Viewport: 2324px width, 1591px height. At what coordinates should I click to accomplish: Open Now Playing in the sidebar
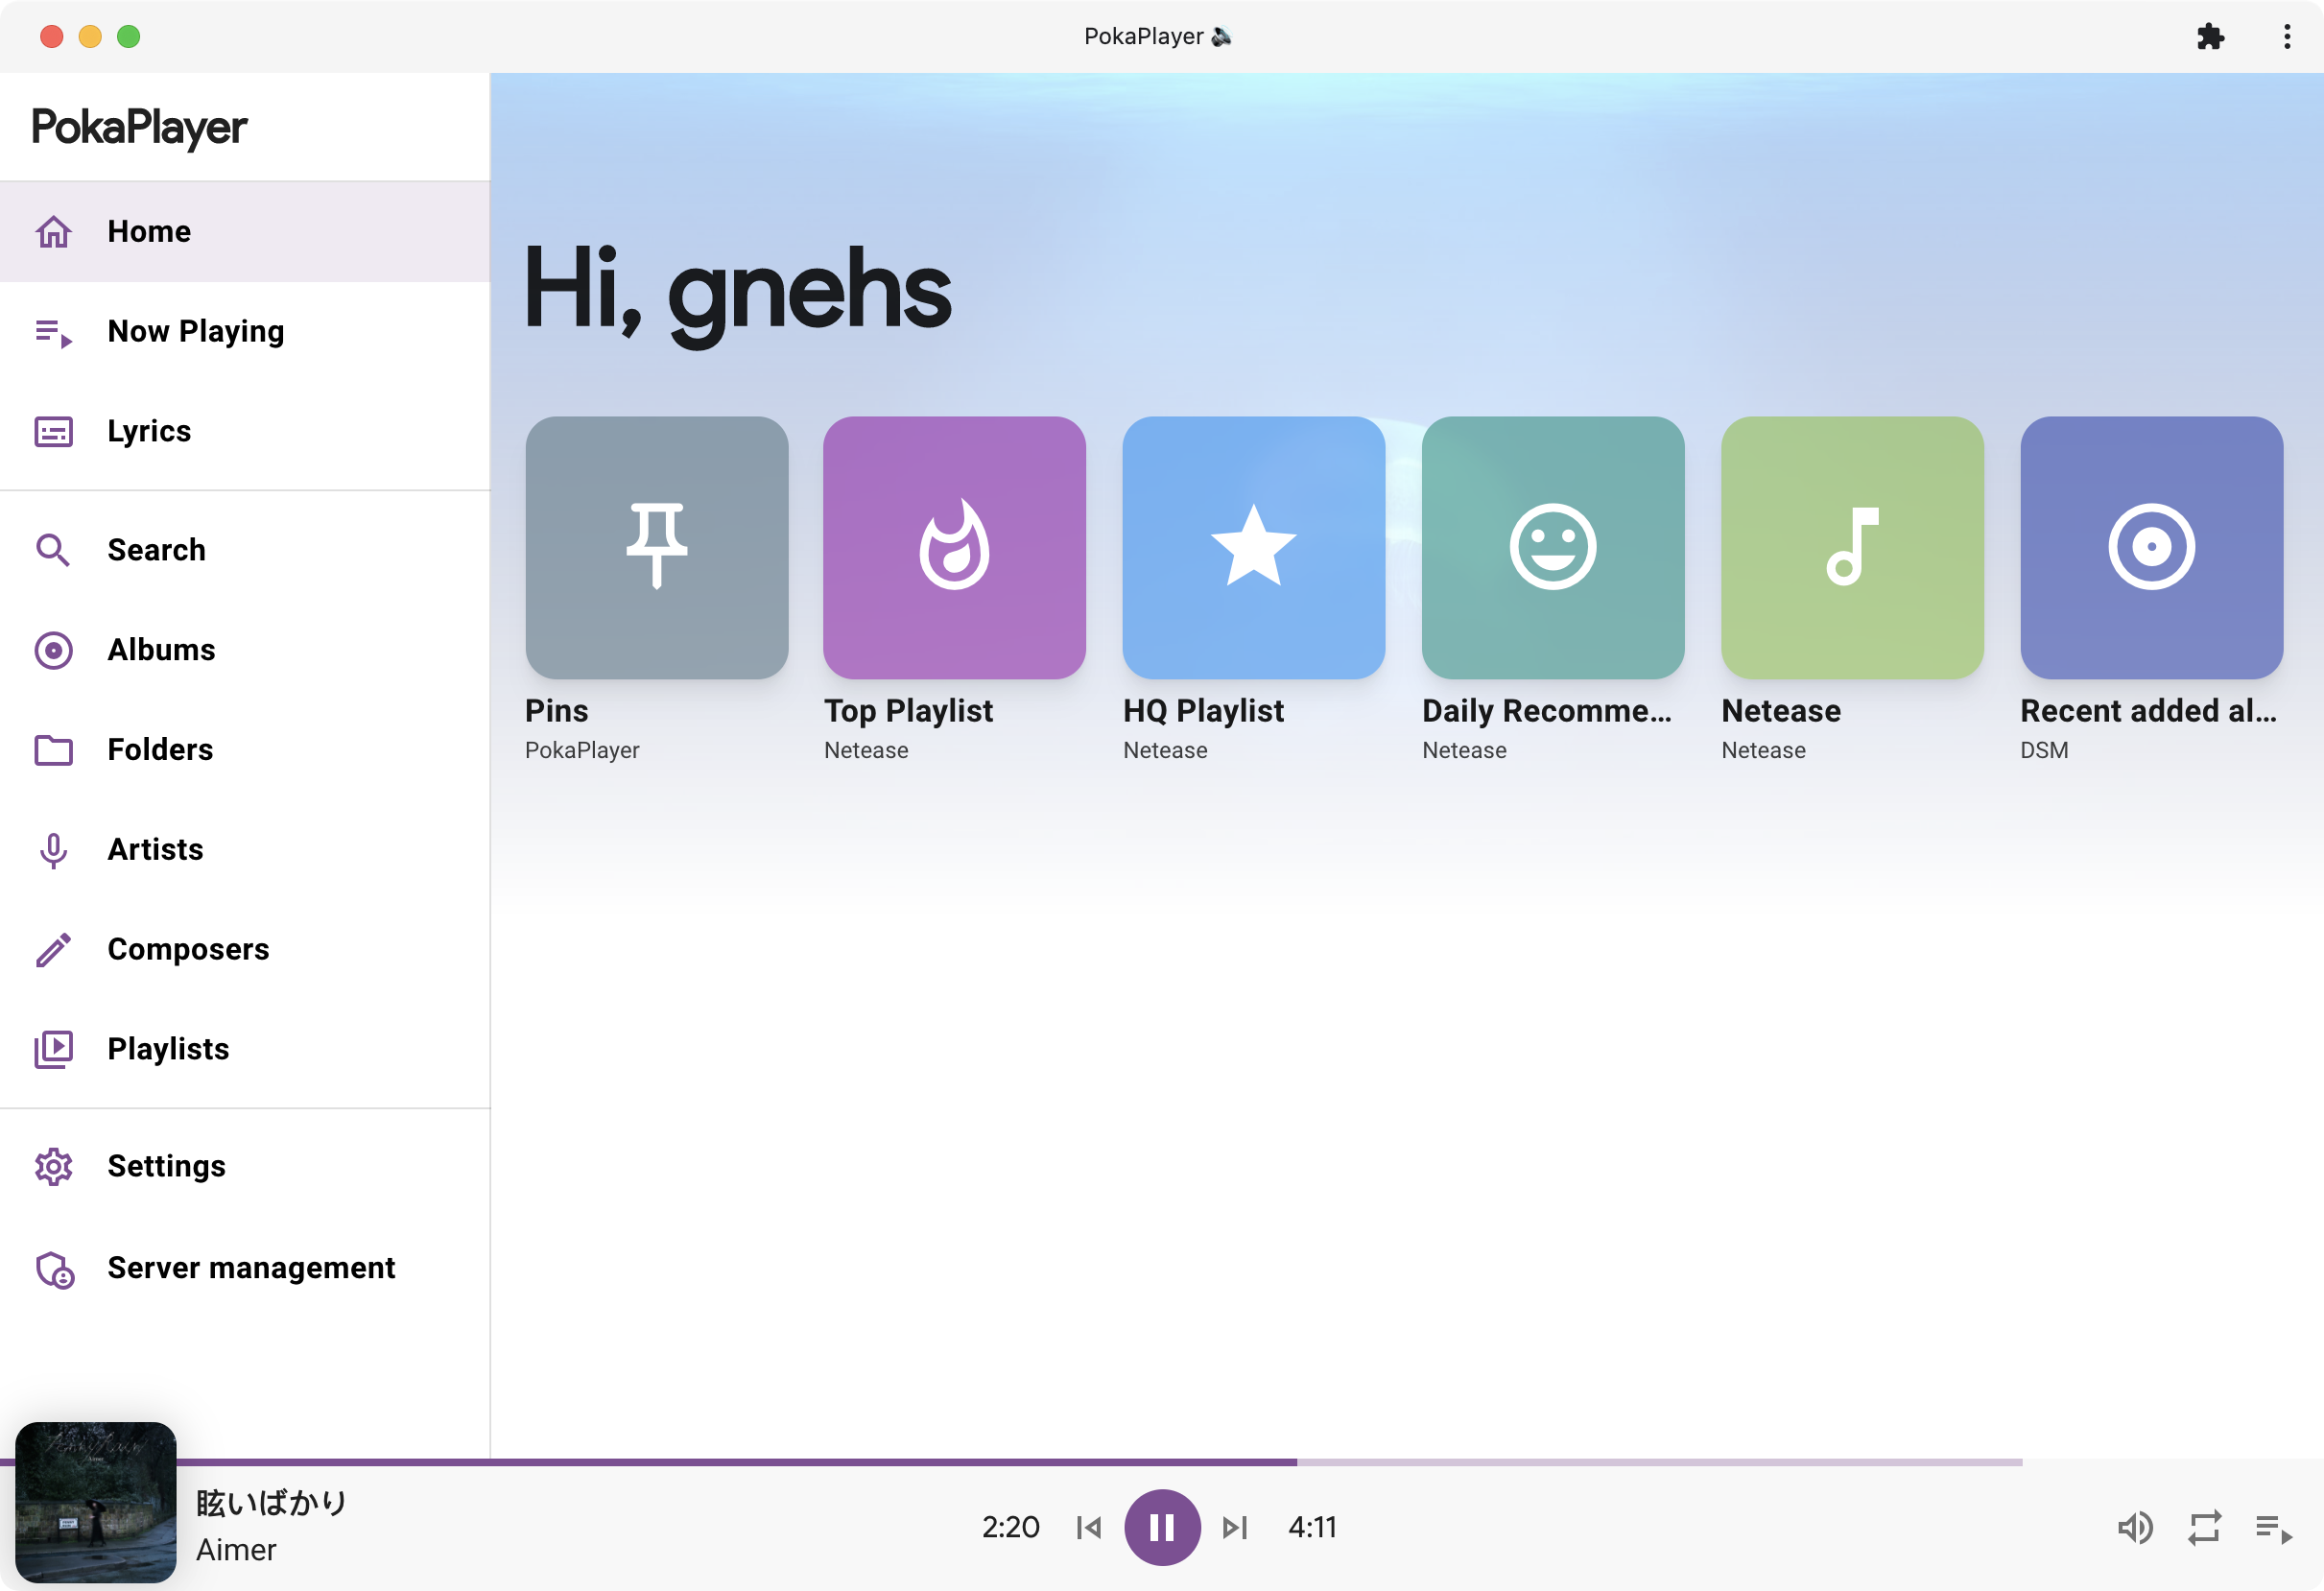pyautogui.click(x=195, y=331)
